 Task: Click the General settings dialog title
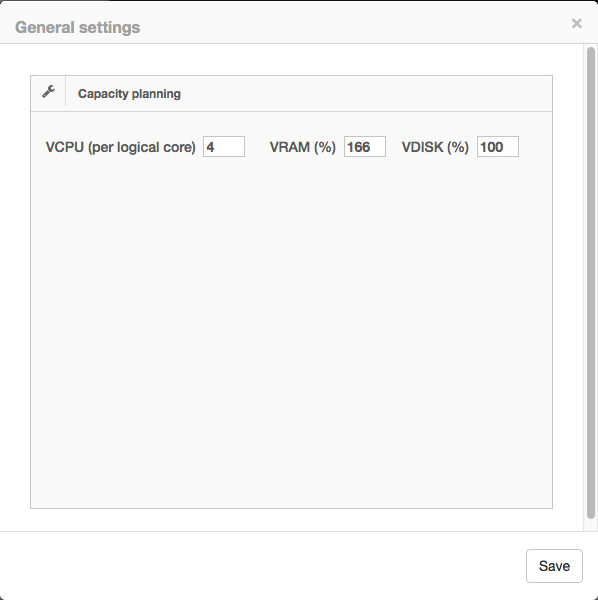pos(78,28)
